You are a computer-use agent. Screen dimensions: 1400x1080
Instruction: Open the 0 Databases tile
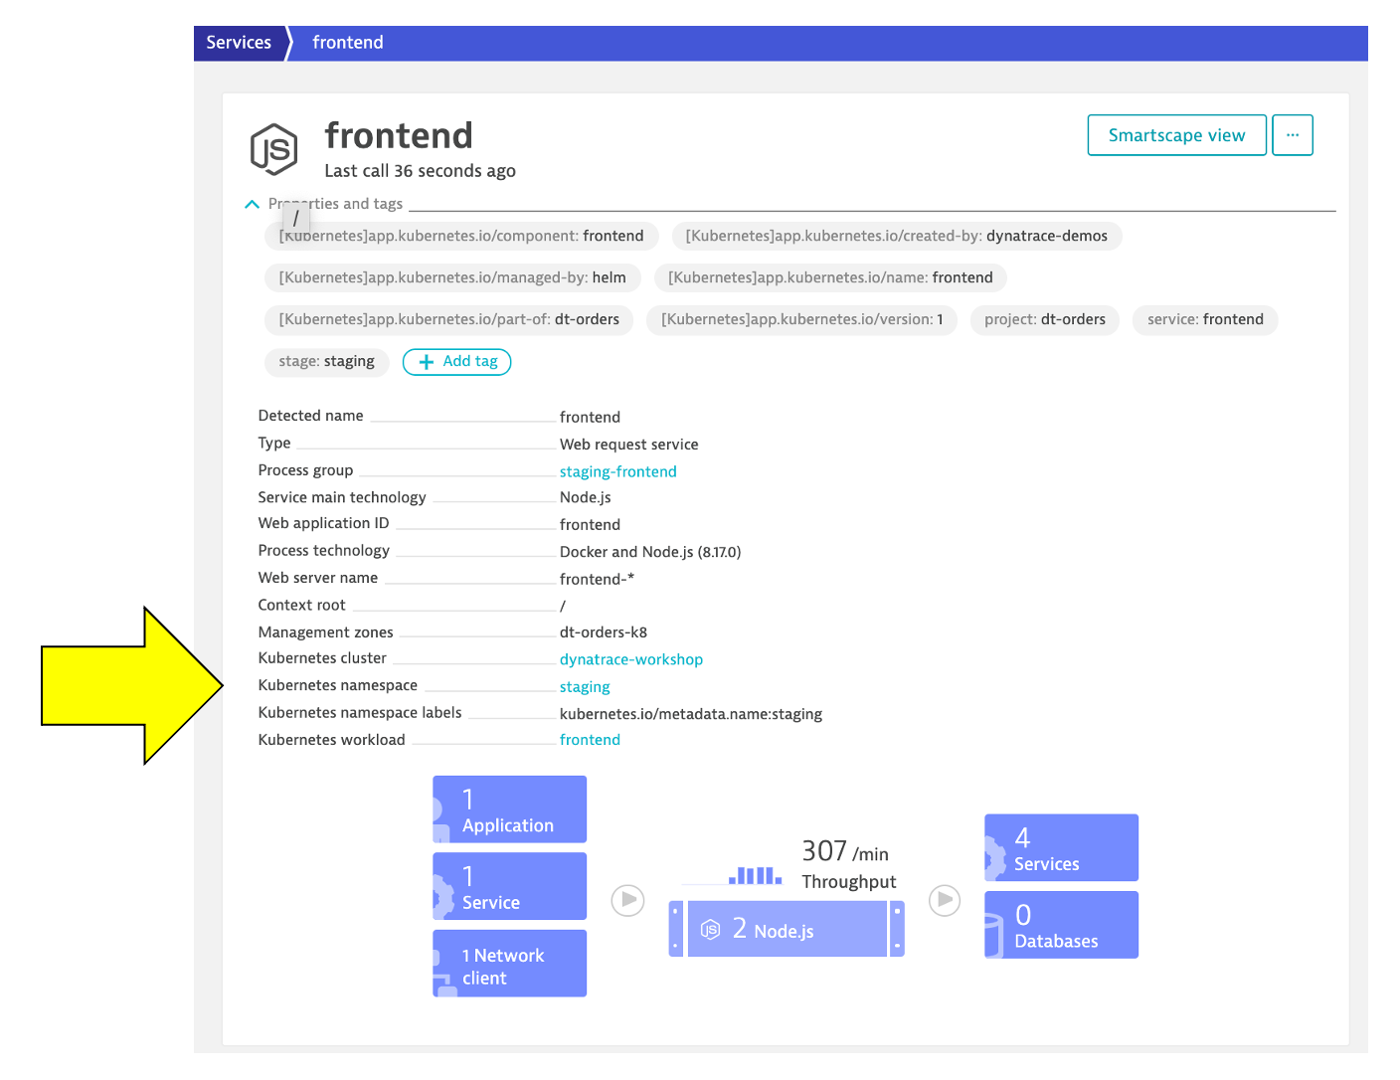pyautogui.click(x=1062, y=925)
